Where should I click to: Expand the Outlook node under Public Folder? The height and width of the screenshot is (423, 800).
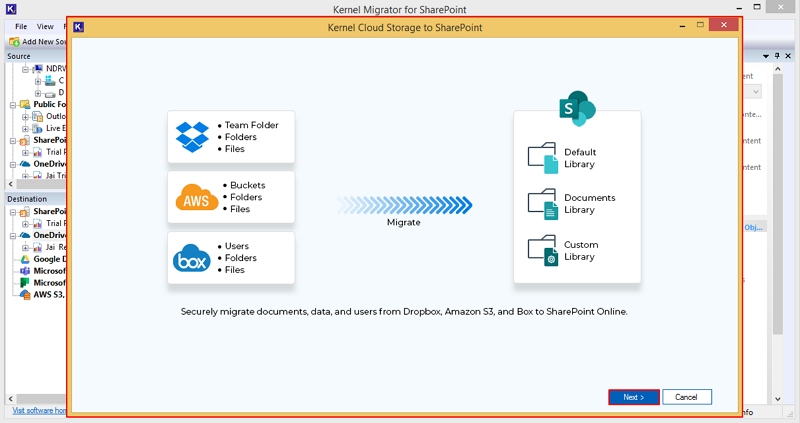coord(25,117)
